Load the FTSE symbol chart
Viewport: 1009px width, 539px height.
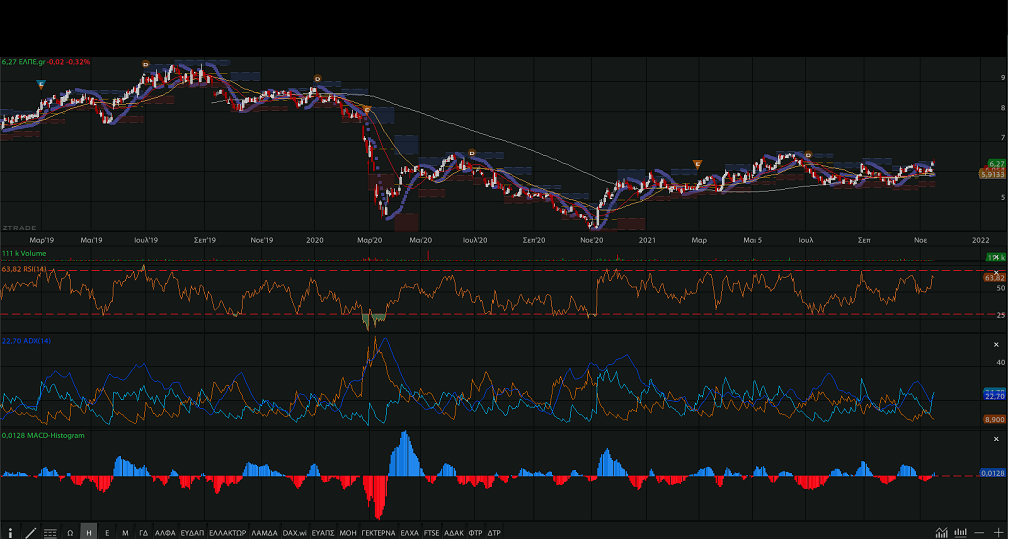(431, 532)
